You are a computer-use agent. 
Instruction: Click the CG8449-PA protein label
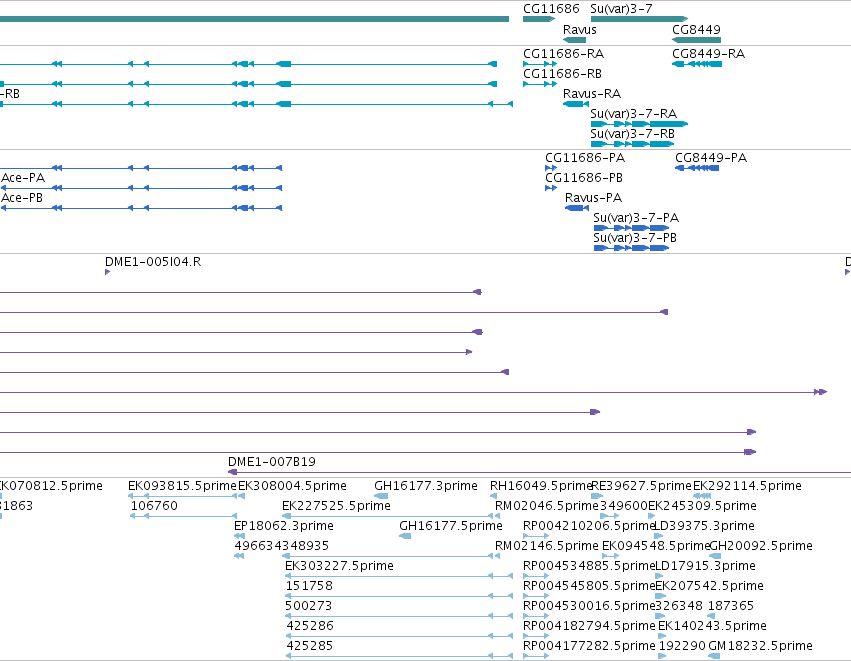(711, 158)
